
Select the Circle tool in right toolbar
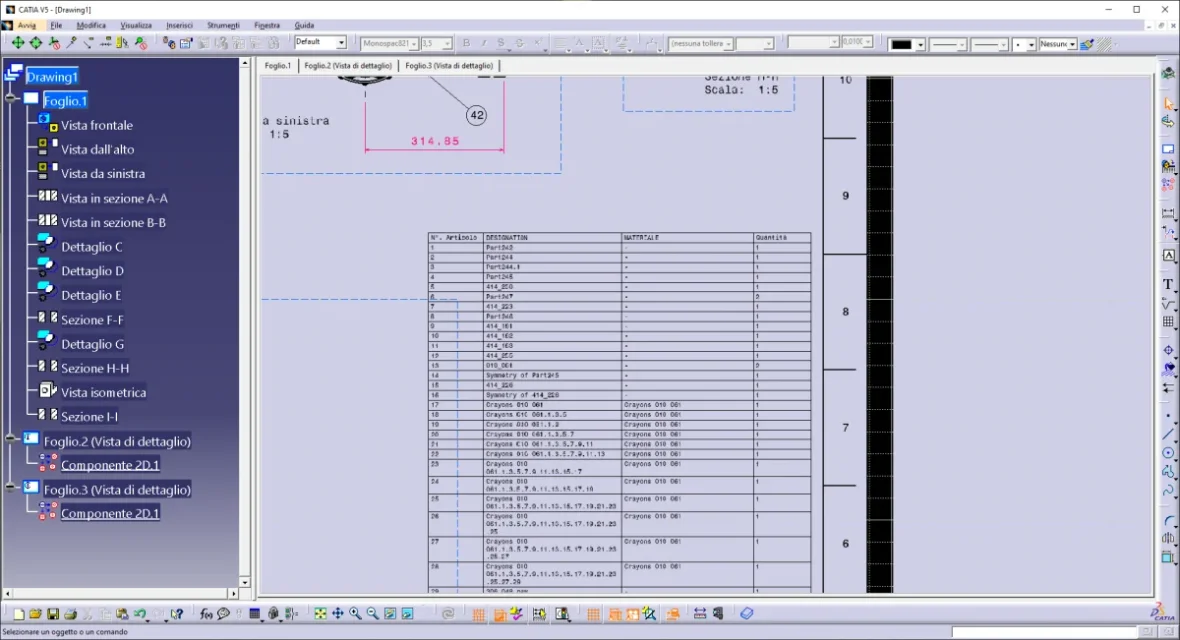(1167, 453)
